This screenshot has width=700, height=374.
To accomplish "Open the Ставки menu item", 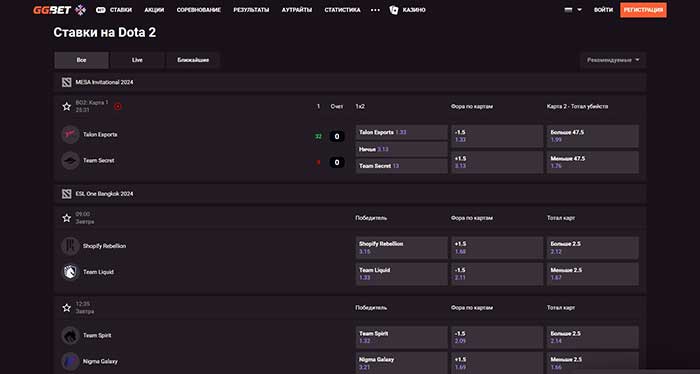I will pyautogui.click(x=121, y=10).
